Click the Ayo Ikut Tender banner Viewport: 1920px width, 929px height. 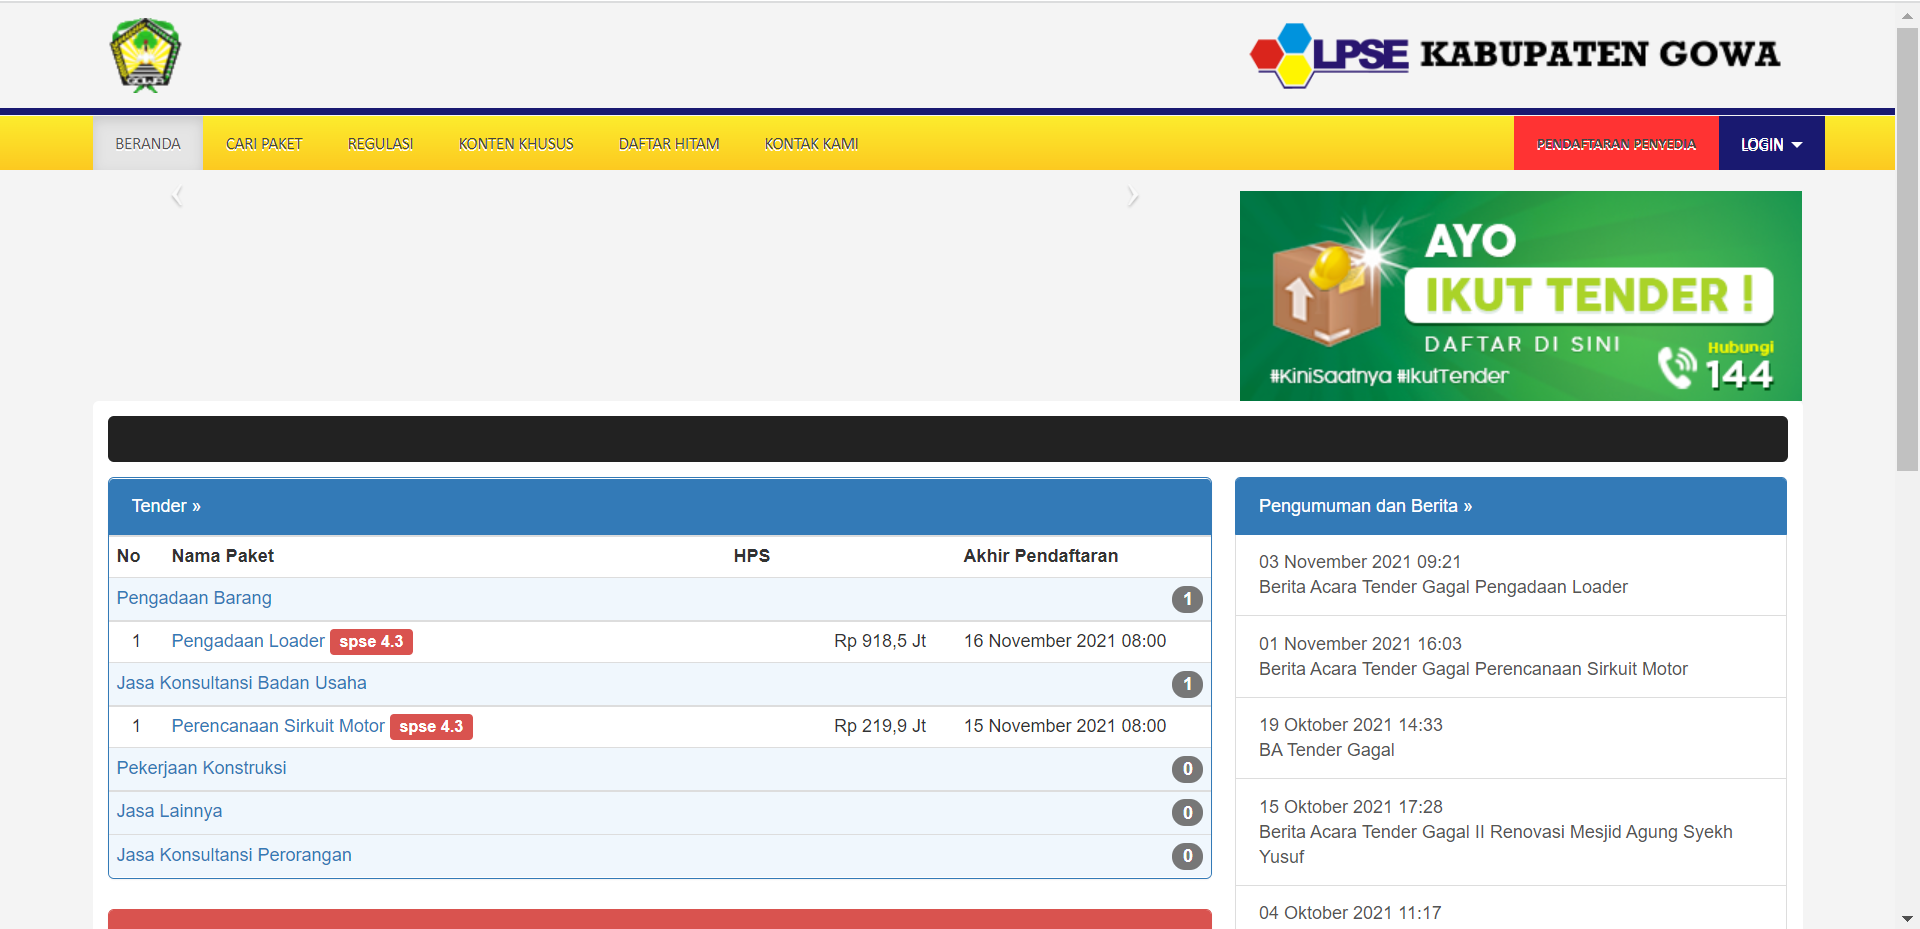pos(1520,295)
